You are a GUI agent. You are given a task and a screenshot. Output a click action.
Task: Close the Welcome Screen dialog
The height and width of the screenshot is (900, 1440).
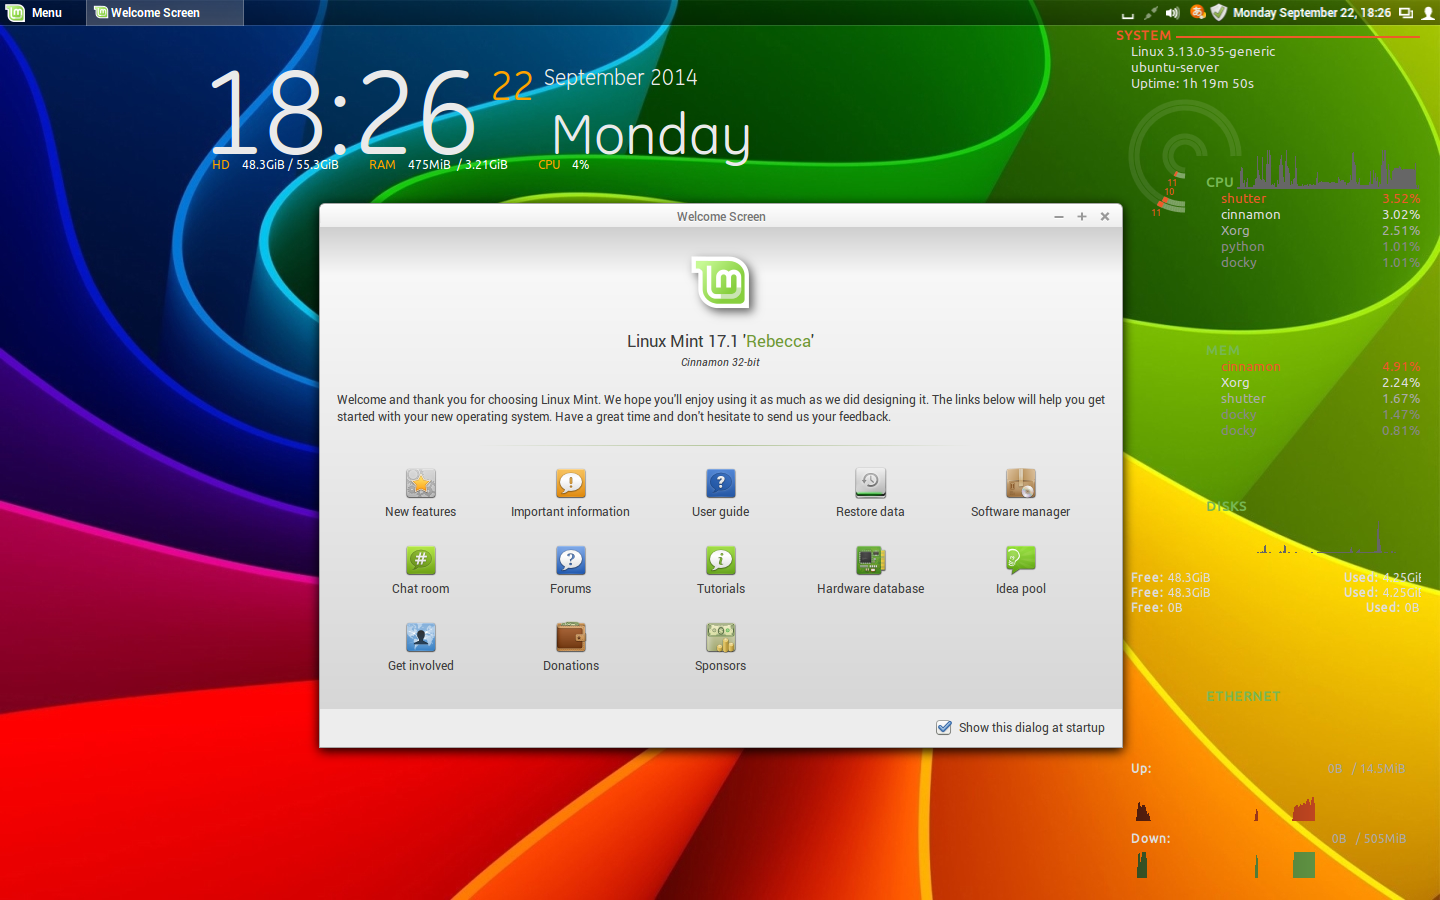click(1105, 216)
